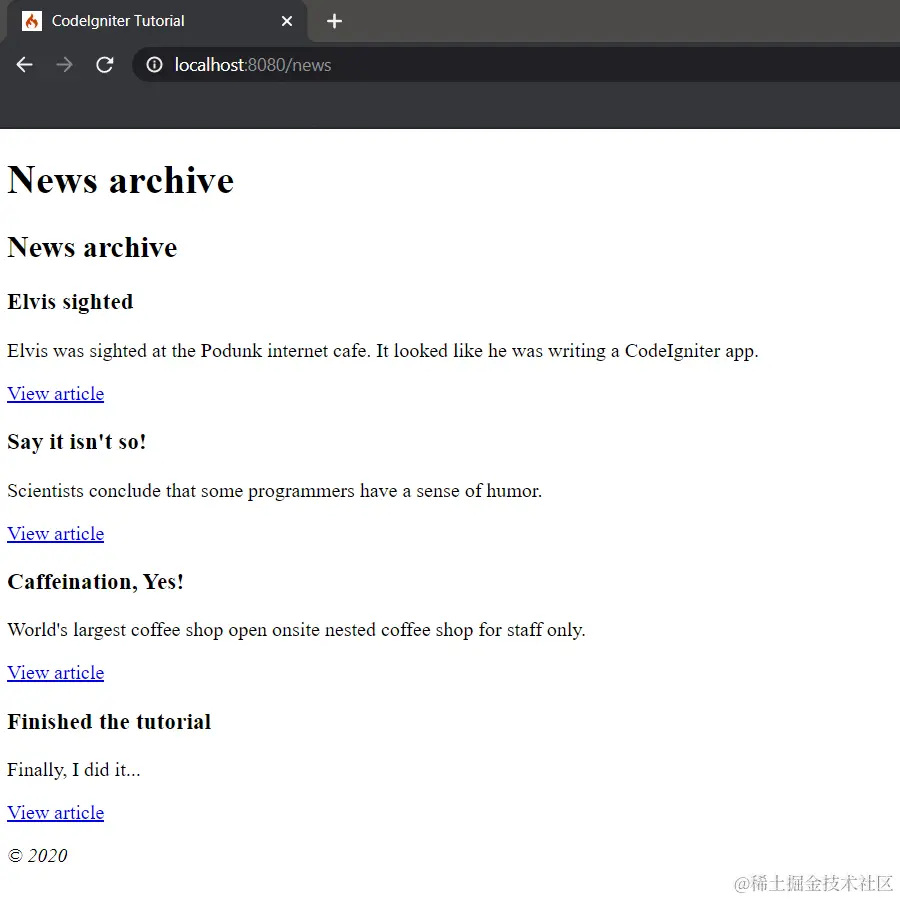Image resolution: width=900 pixels, height=900 pixels.
Task: Click the CodeIgniter flame favicon in the tab
Action: coord(32,21)
